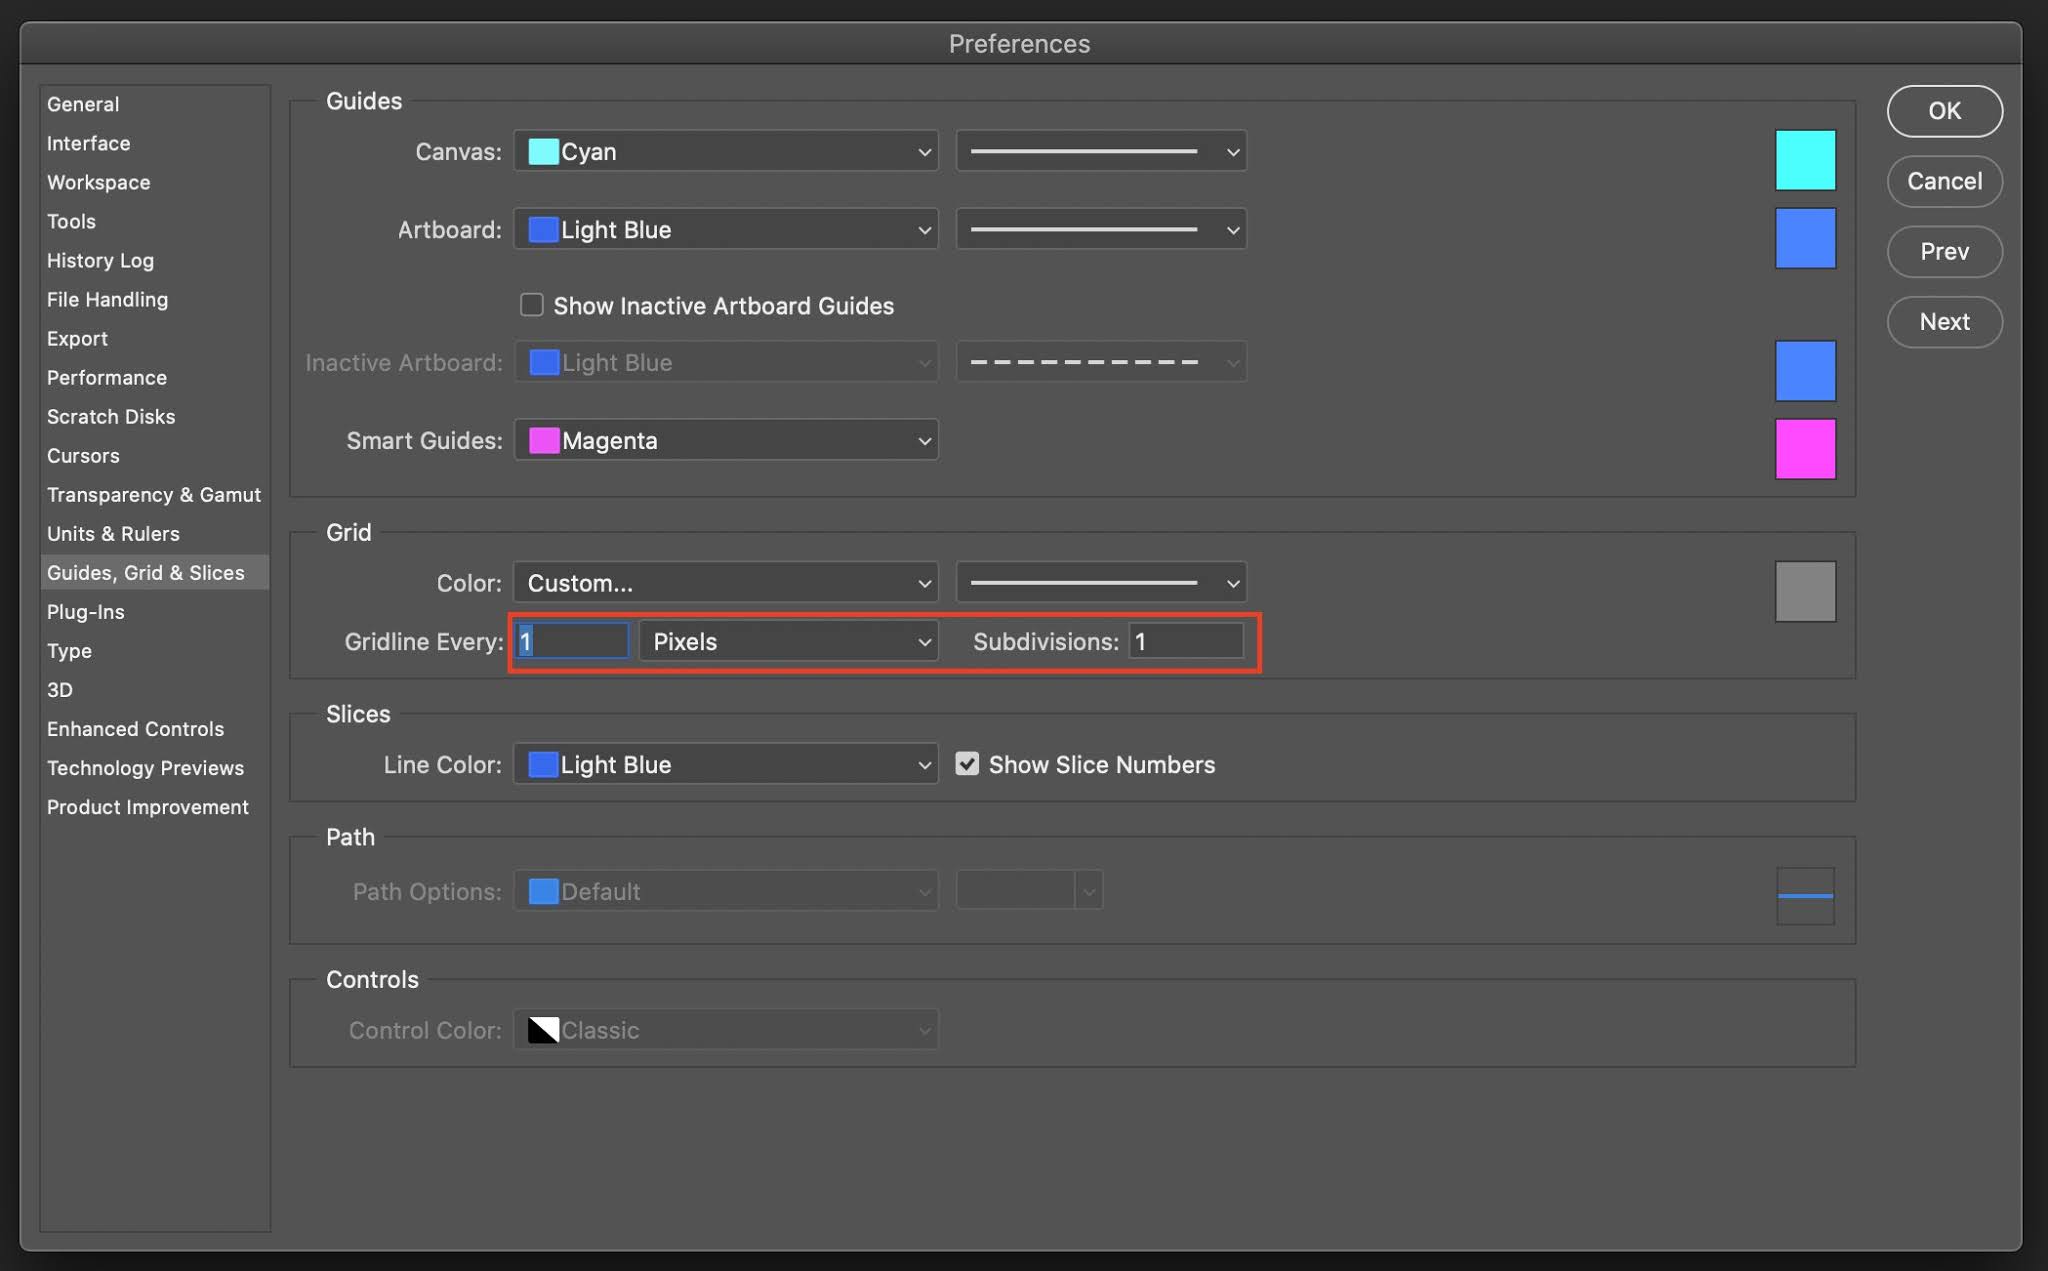
Task: Expand the Artboard Light Blue color dropdown
Action: coord(726,230)
